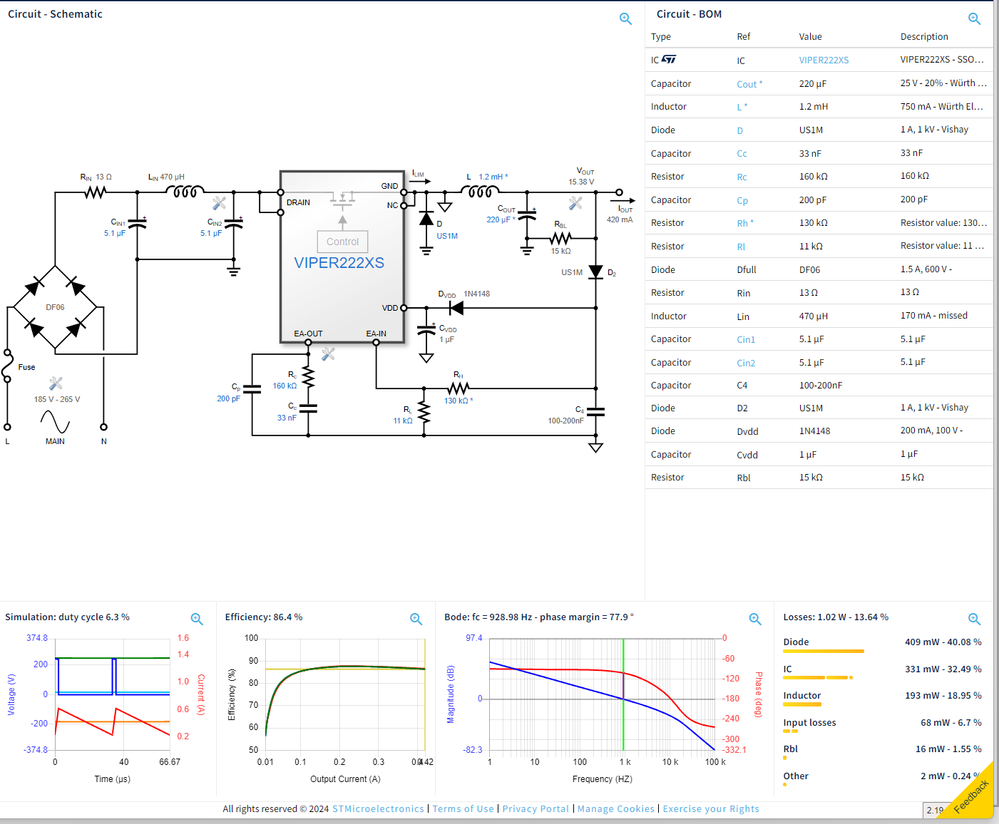This screenshot has height=824, width=999.
Task: Click the Lin 470 µH BOM row
Action: (819, 316)
